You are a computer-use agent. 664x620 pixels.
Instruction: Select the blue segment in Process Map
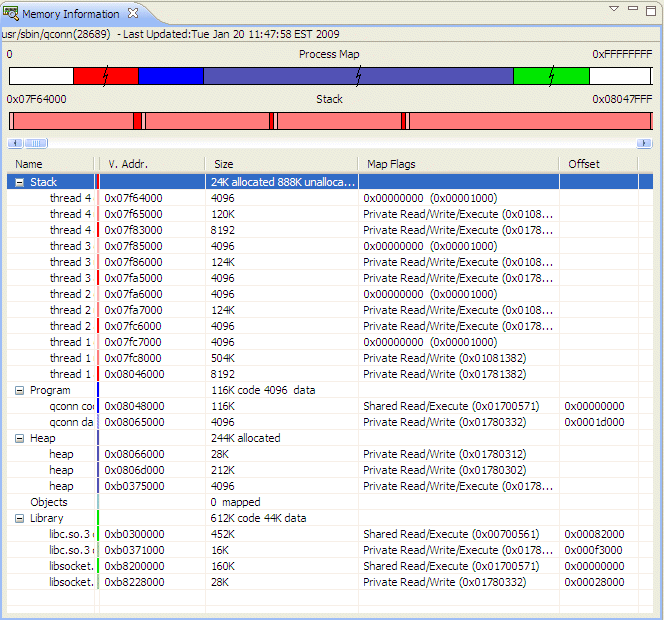170,76
